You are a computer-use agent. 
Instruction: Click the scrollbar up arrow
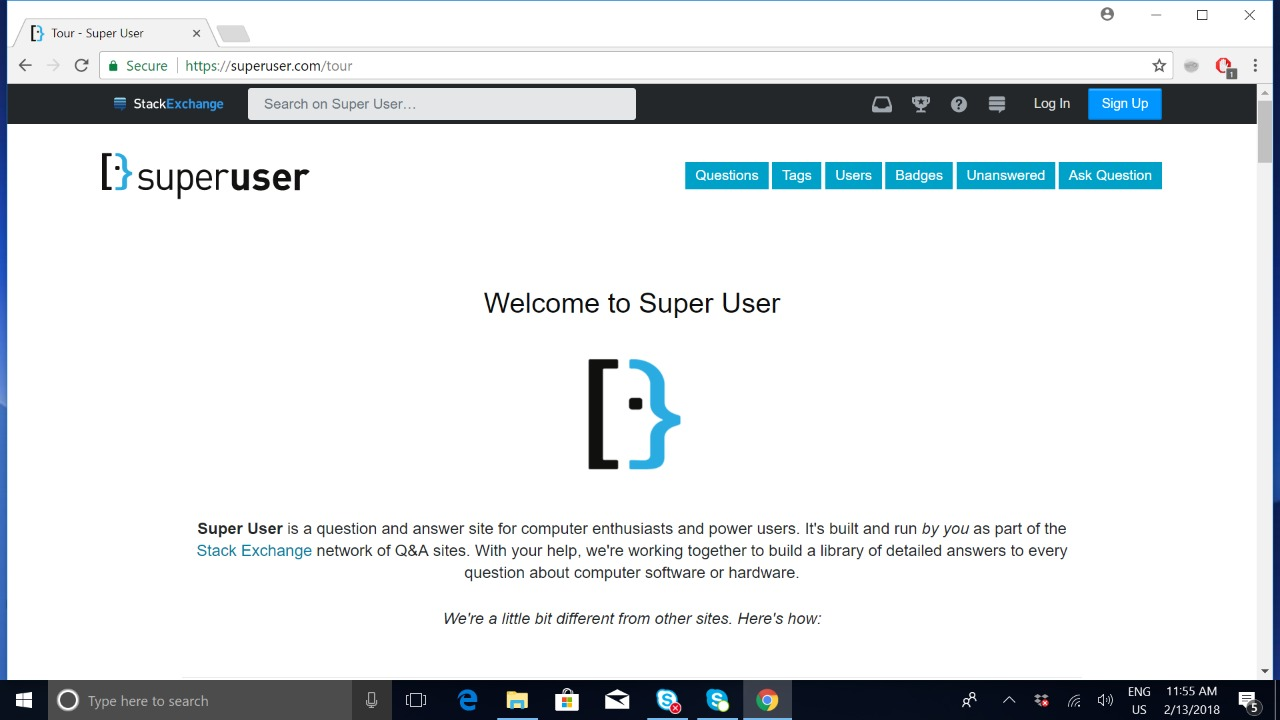coord(1265,92)
